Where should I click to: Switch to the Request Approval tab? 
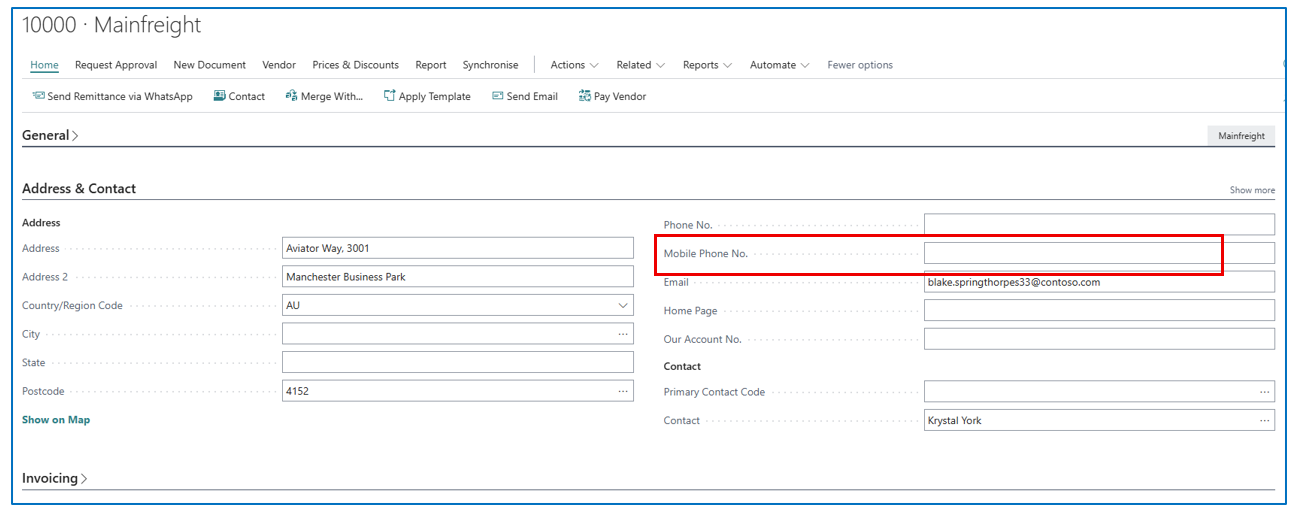tap(116, 65)
